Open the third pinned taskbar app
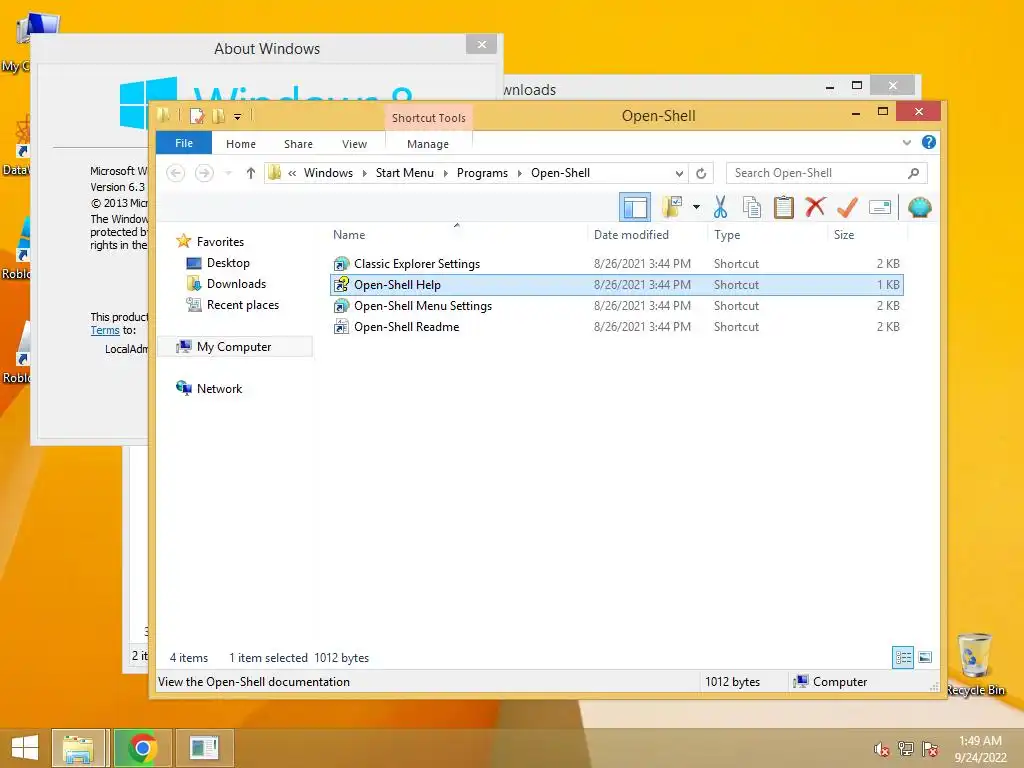This screenshot has height=768, width=1024. pos(204,748)
